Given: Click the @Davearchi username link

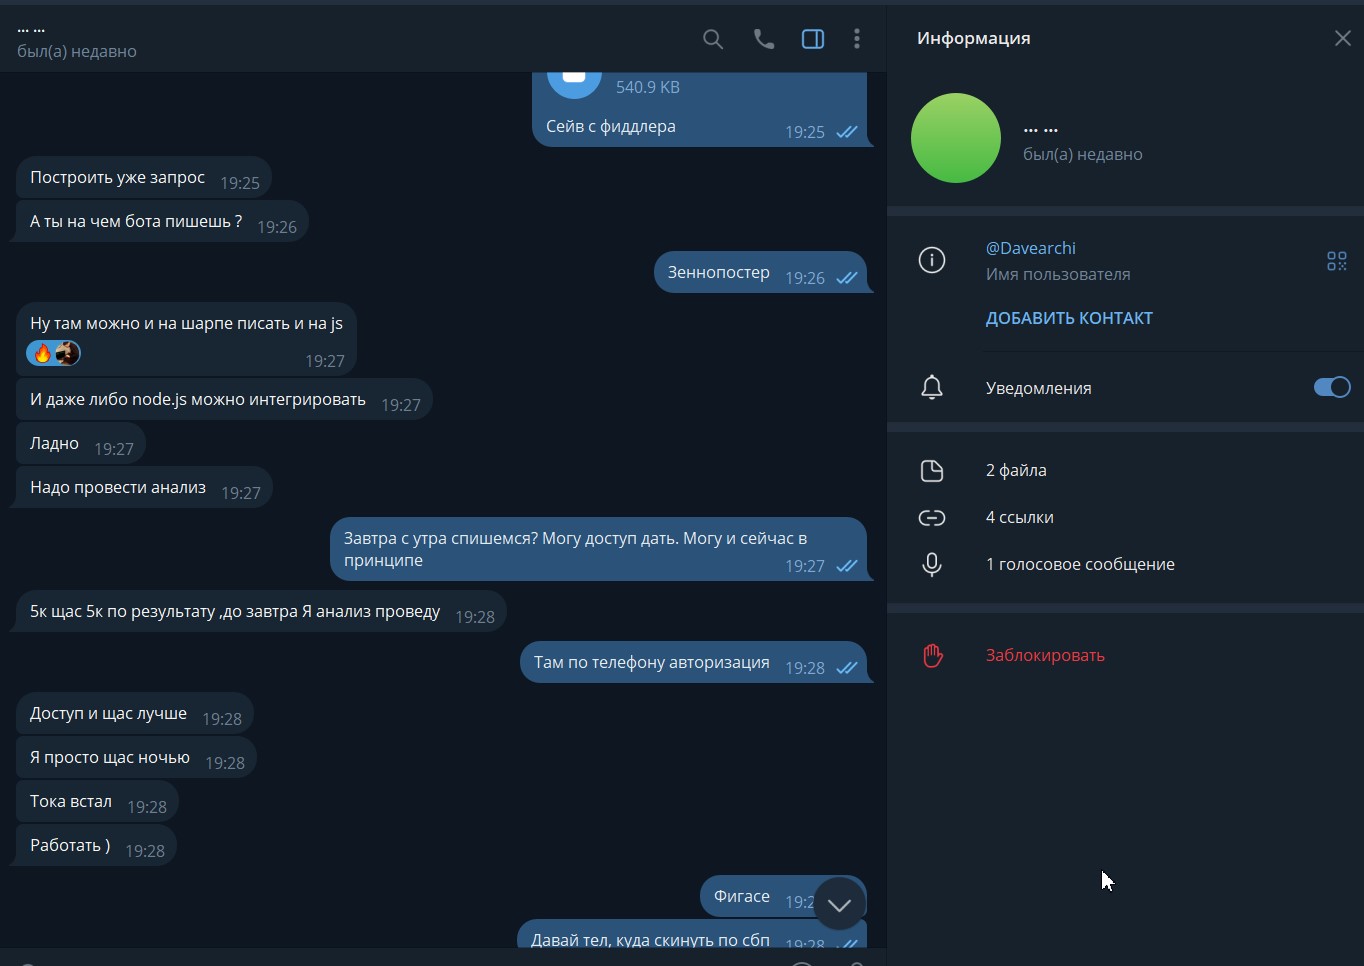Looking at the screenshot, I should [x=1031, y=248].
